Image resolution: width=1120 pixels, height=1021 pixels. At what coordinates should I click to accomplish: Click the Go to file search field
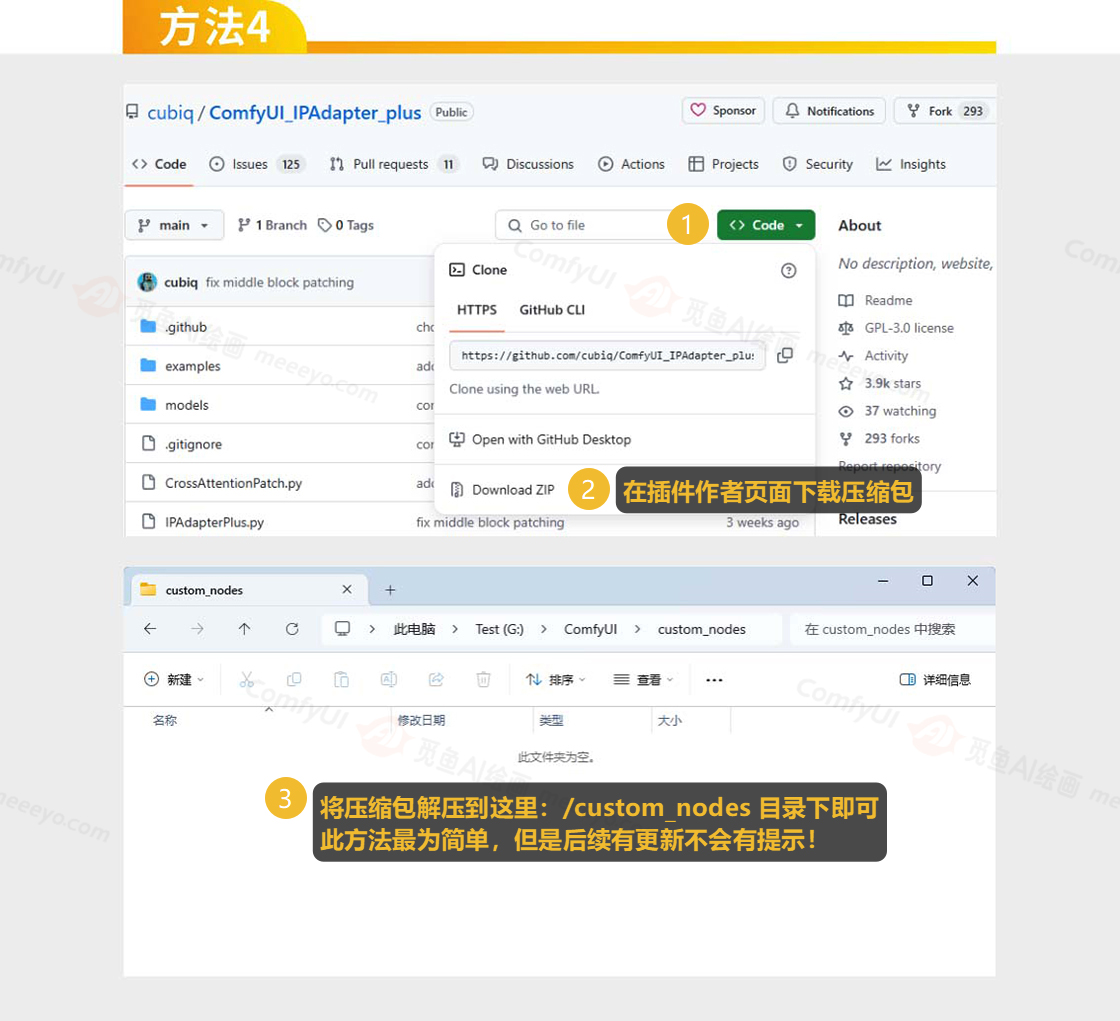tap(580, 225)
